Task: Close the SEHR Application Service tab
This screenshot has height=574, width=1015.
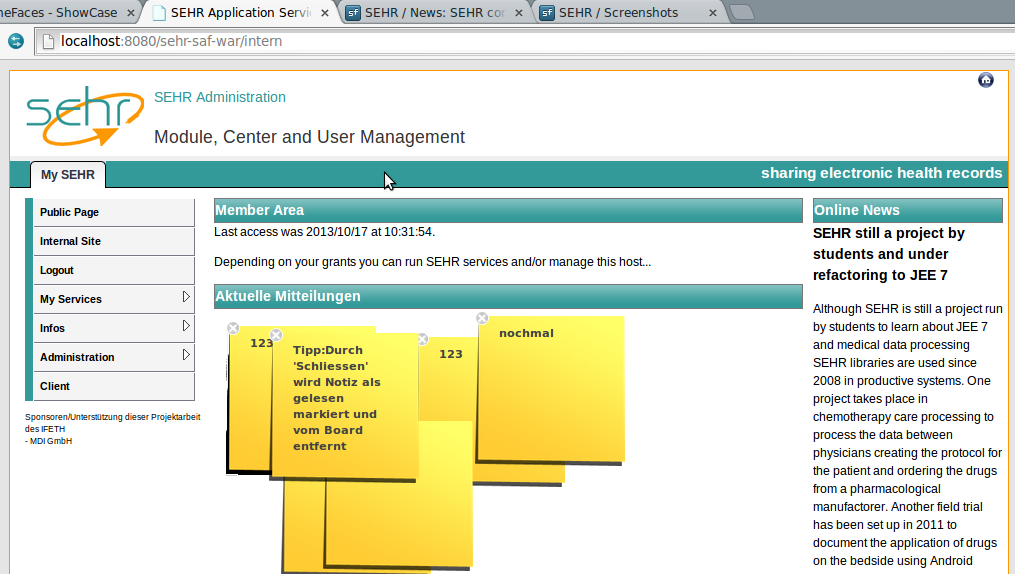Action: (324, 13)
